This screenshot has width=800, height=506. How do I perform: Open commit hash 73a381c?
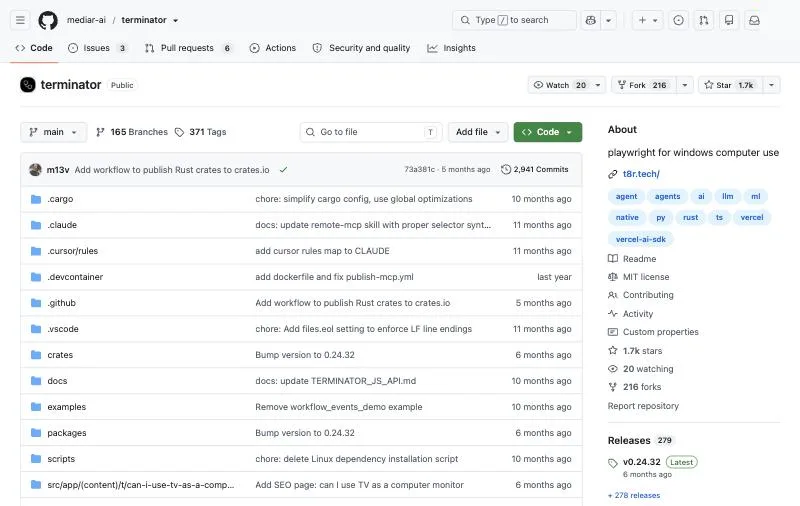tap(419, 169)
